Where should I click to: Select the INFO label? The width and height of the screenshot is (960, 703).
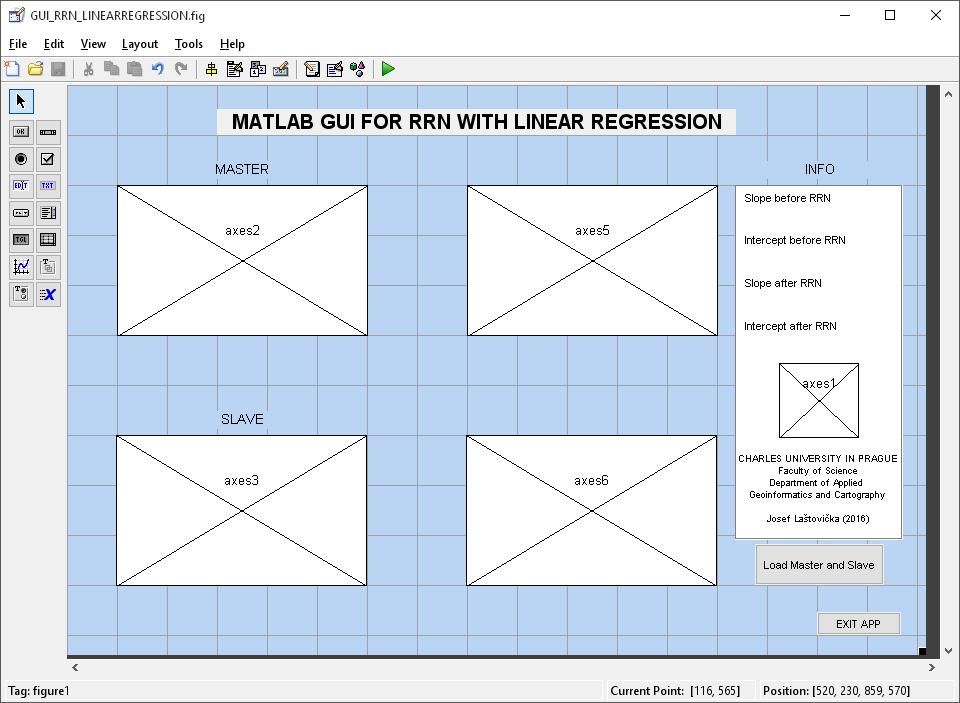[819, 169]
